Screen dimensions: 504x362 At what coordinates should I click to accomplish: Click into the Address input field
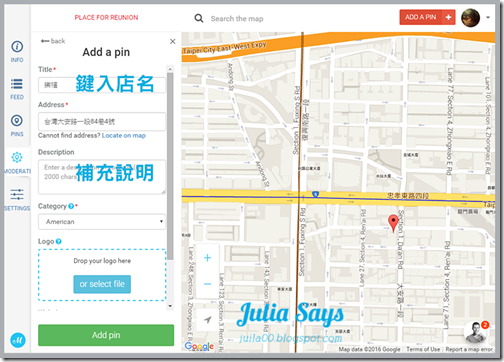(102, 122)
